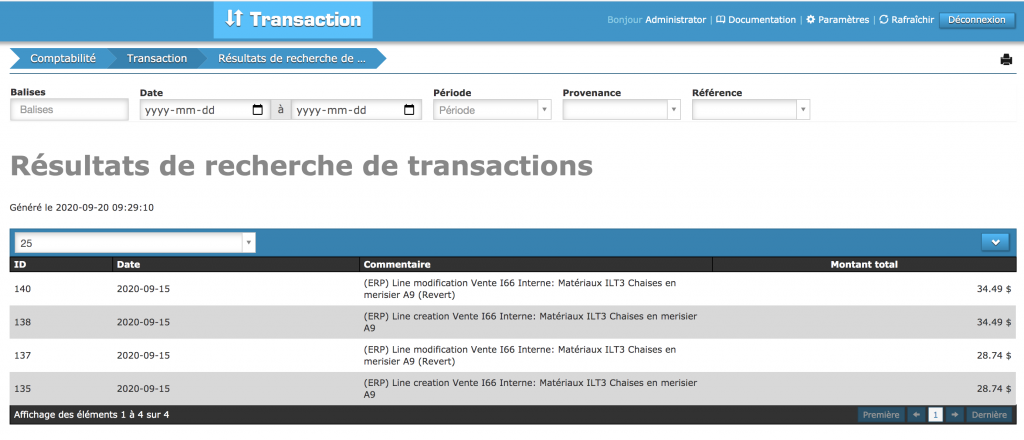Open the blue table options dropdown button

point(996,241)
